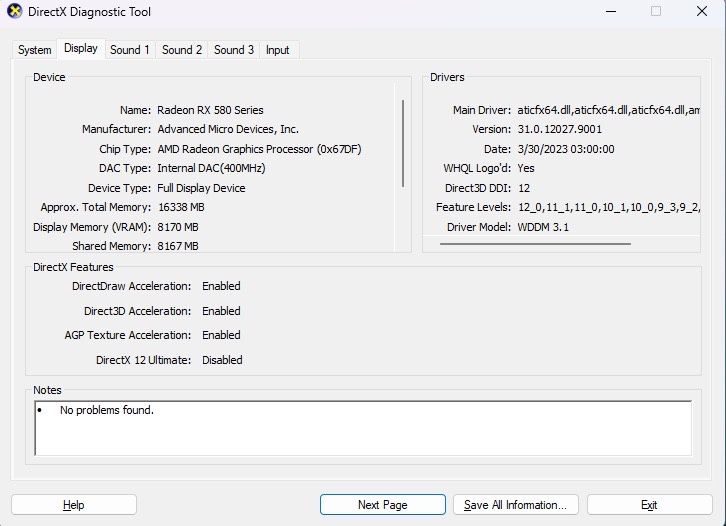
Task: Go to the Input tab
Action: pyautogui.click(x=277, y=50)
